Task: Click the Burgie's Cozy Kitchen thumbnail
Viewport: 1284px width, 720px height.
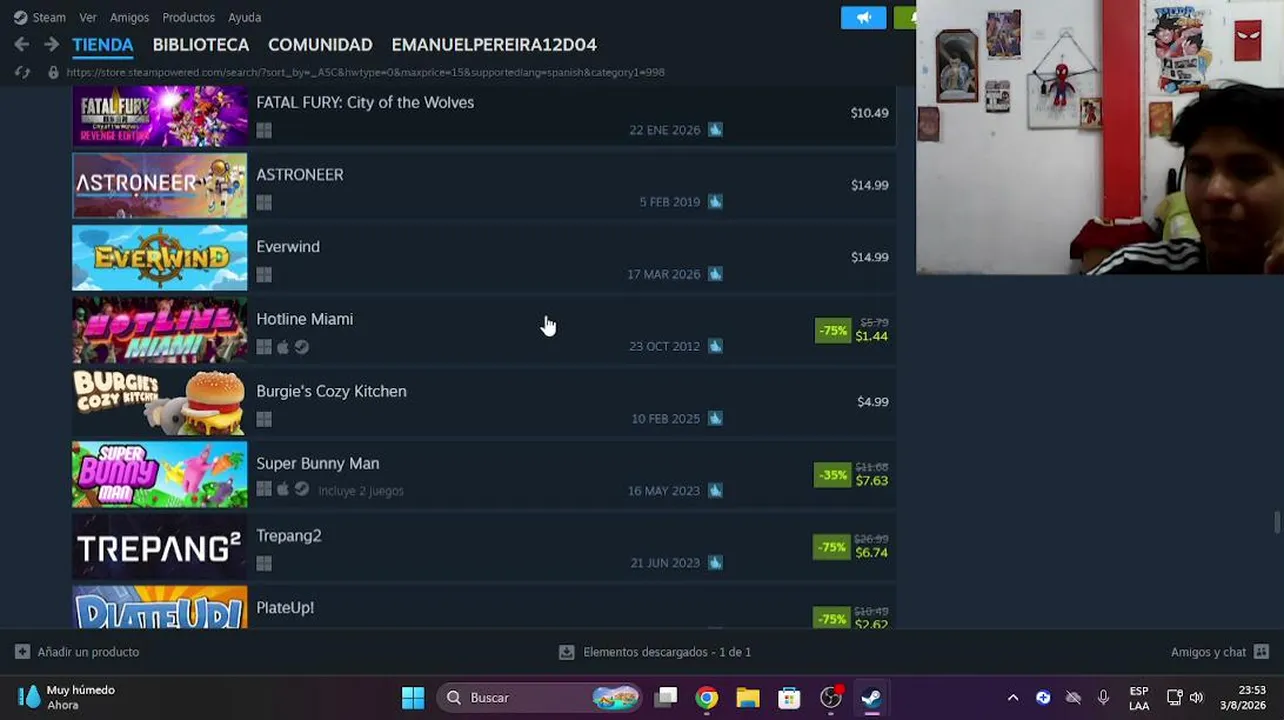Action: (159, 402)
